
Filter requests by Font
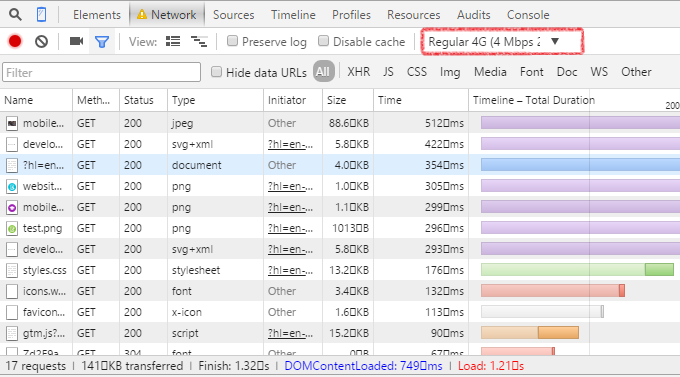coord(532,72)
